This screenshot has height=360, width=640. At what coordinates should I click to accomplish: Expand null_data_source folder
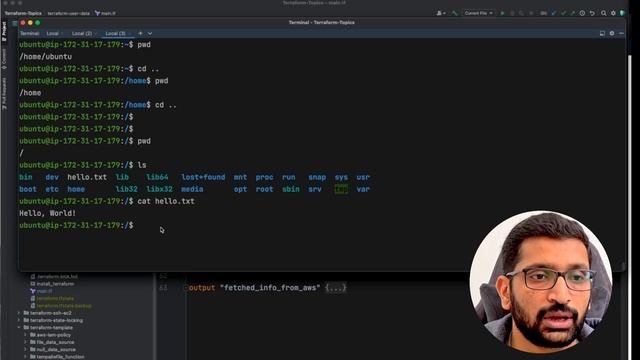pyautogui.click(x=26, y=349)
